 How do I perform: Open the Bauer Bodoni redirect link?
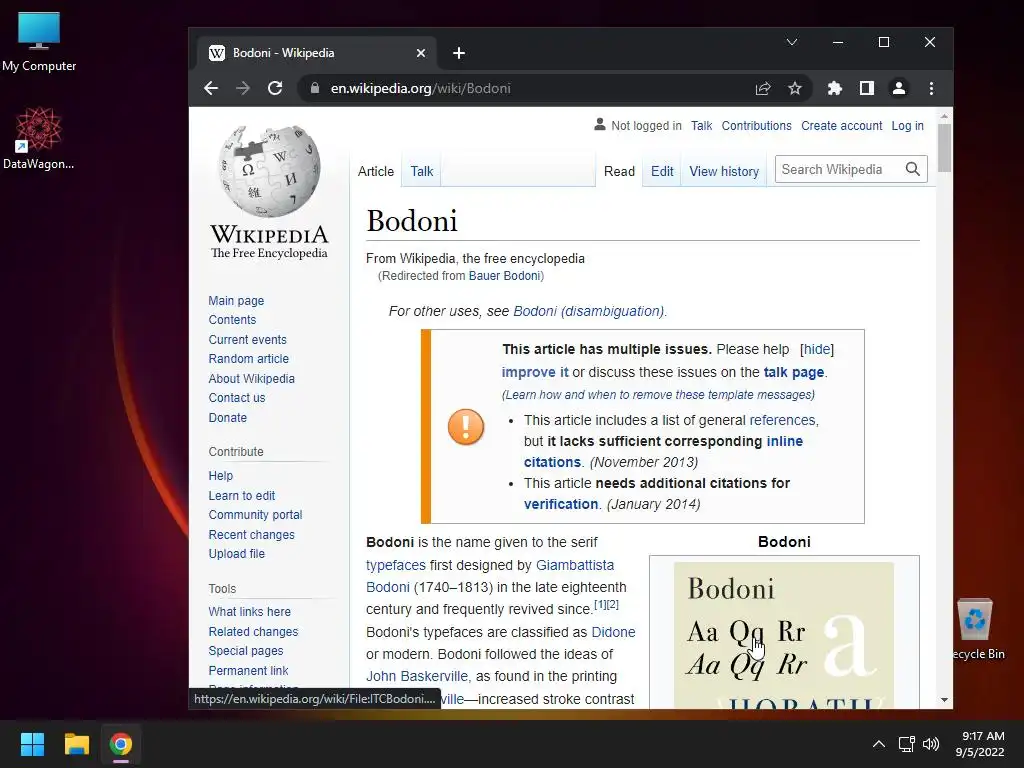(504, 276)
